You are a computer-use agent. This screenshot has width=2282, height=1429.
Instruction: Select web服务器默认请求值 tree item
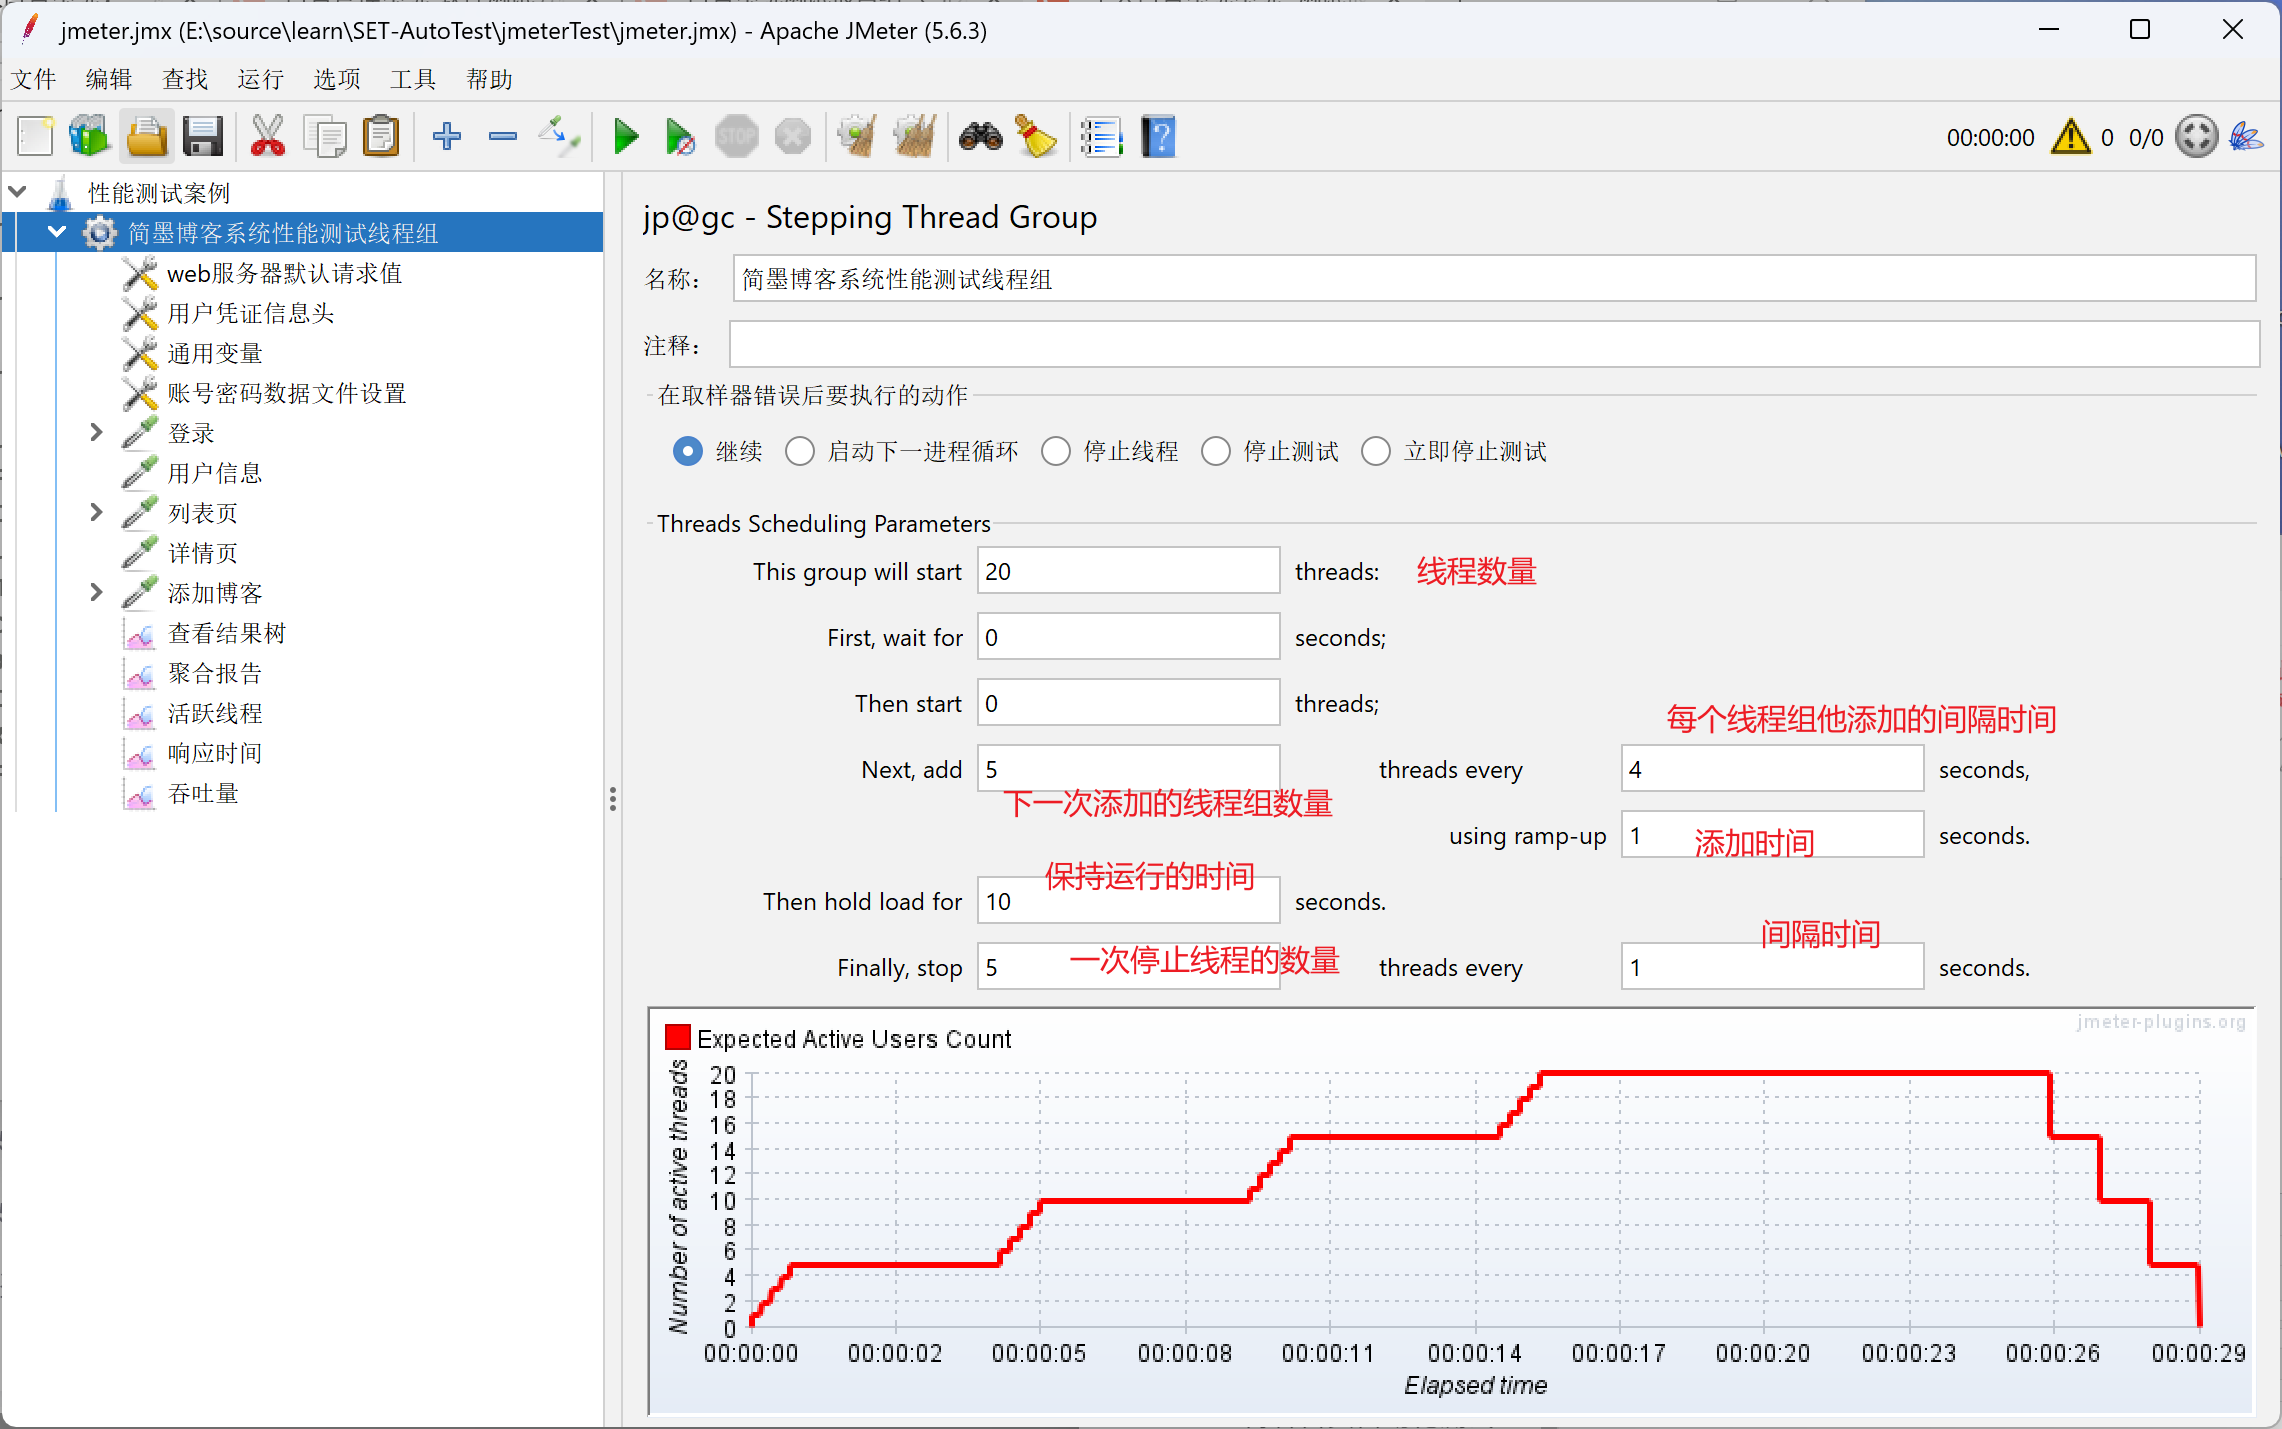284,273
